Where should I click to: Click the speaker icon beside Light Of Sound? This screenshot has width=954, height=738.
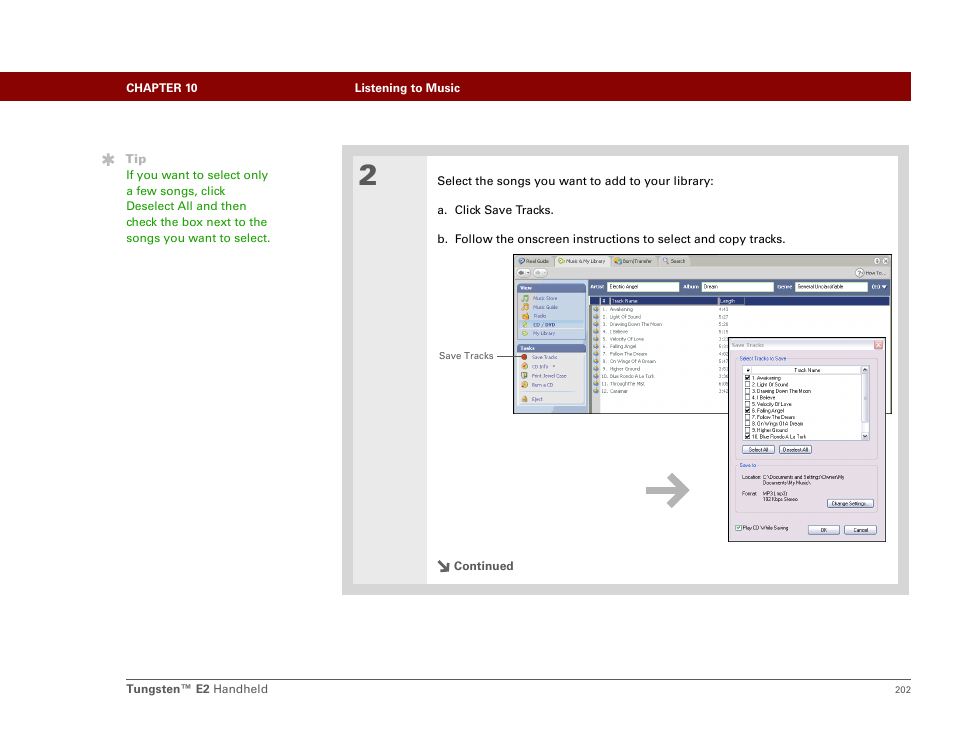click(x=596, y=317)
